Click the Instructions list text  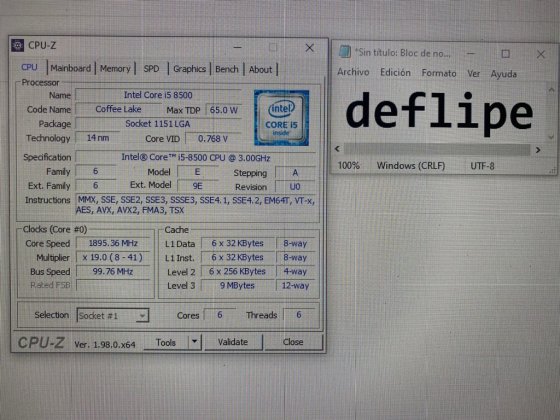tap(196, 205)
